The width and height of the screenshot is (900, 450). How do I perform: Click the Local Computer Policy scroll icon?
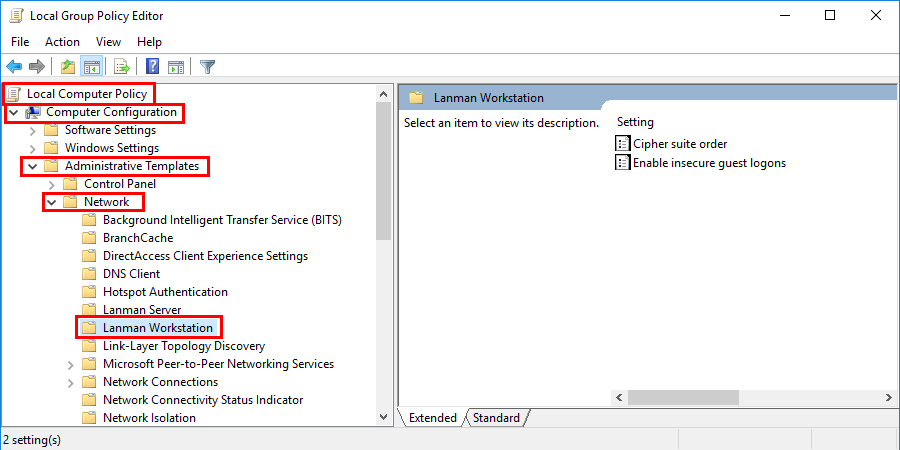pos(15,94)
